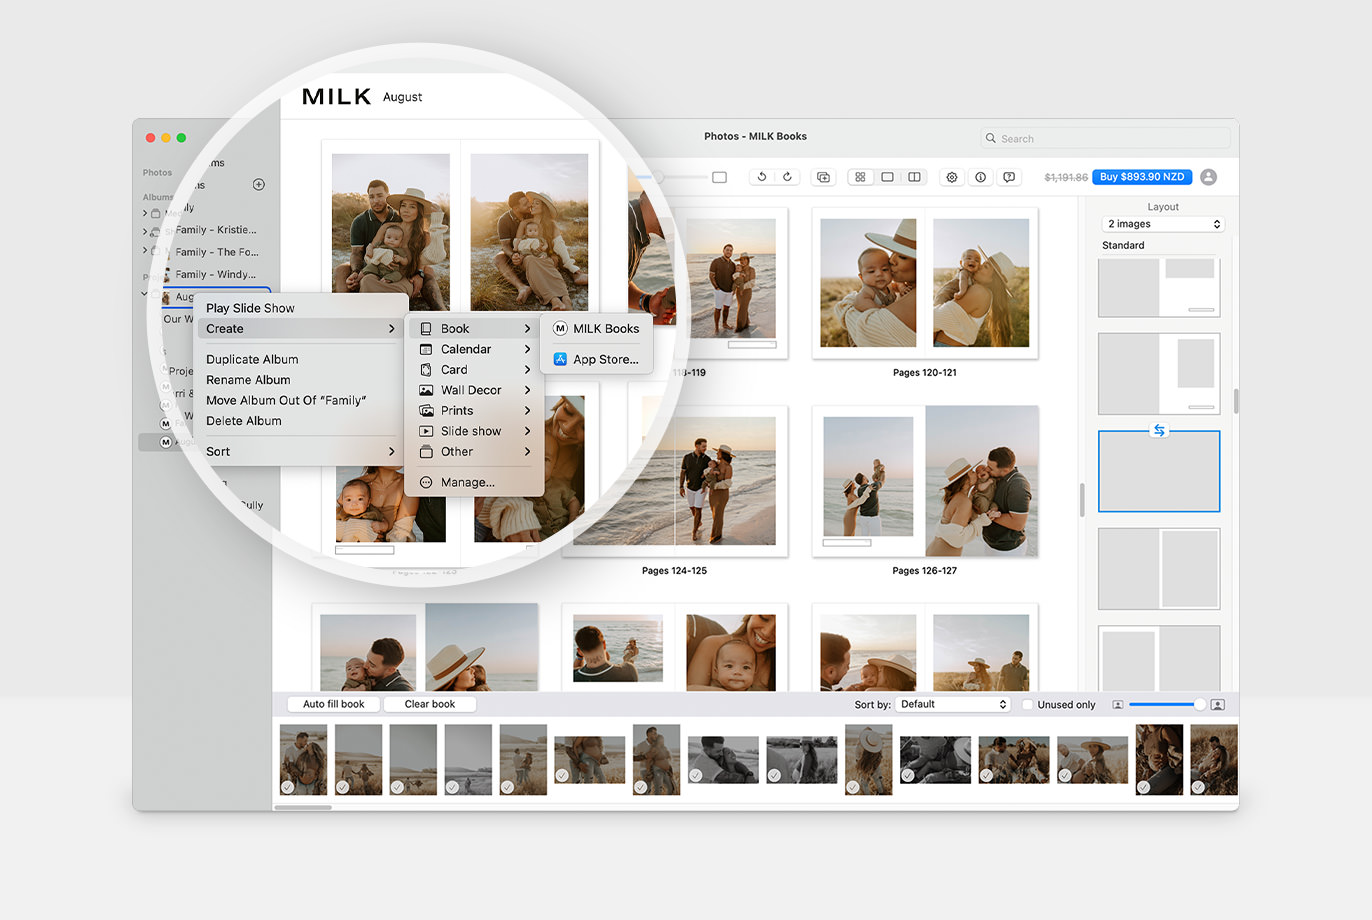This screenshot has height=920, width=1372.
Task: Select album Family - Kristie...
Action: pyautogui.click(x=216, y=230)
